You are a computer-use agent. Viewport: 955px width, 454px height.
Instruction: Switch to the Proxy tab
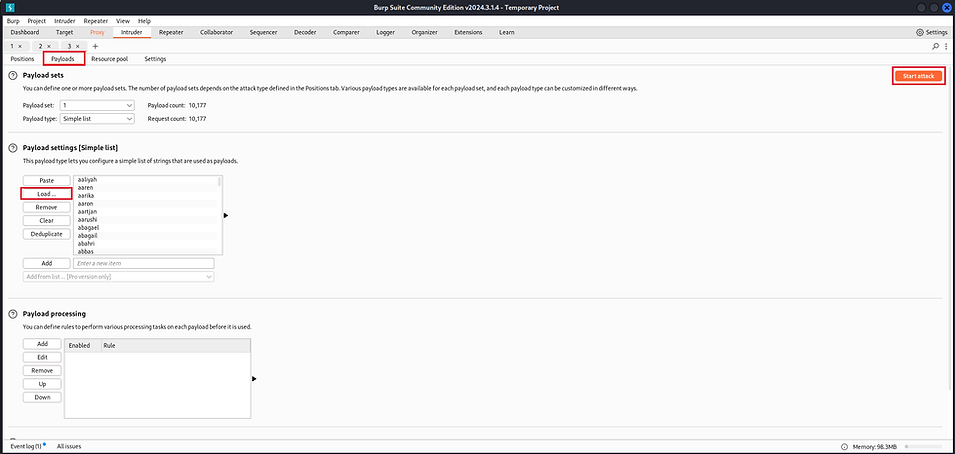(97, 32)
